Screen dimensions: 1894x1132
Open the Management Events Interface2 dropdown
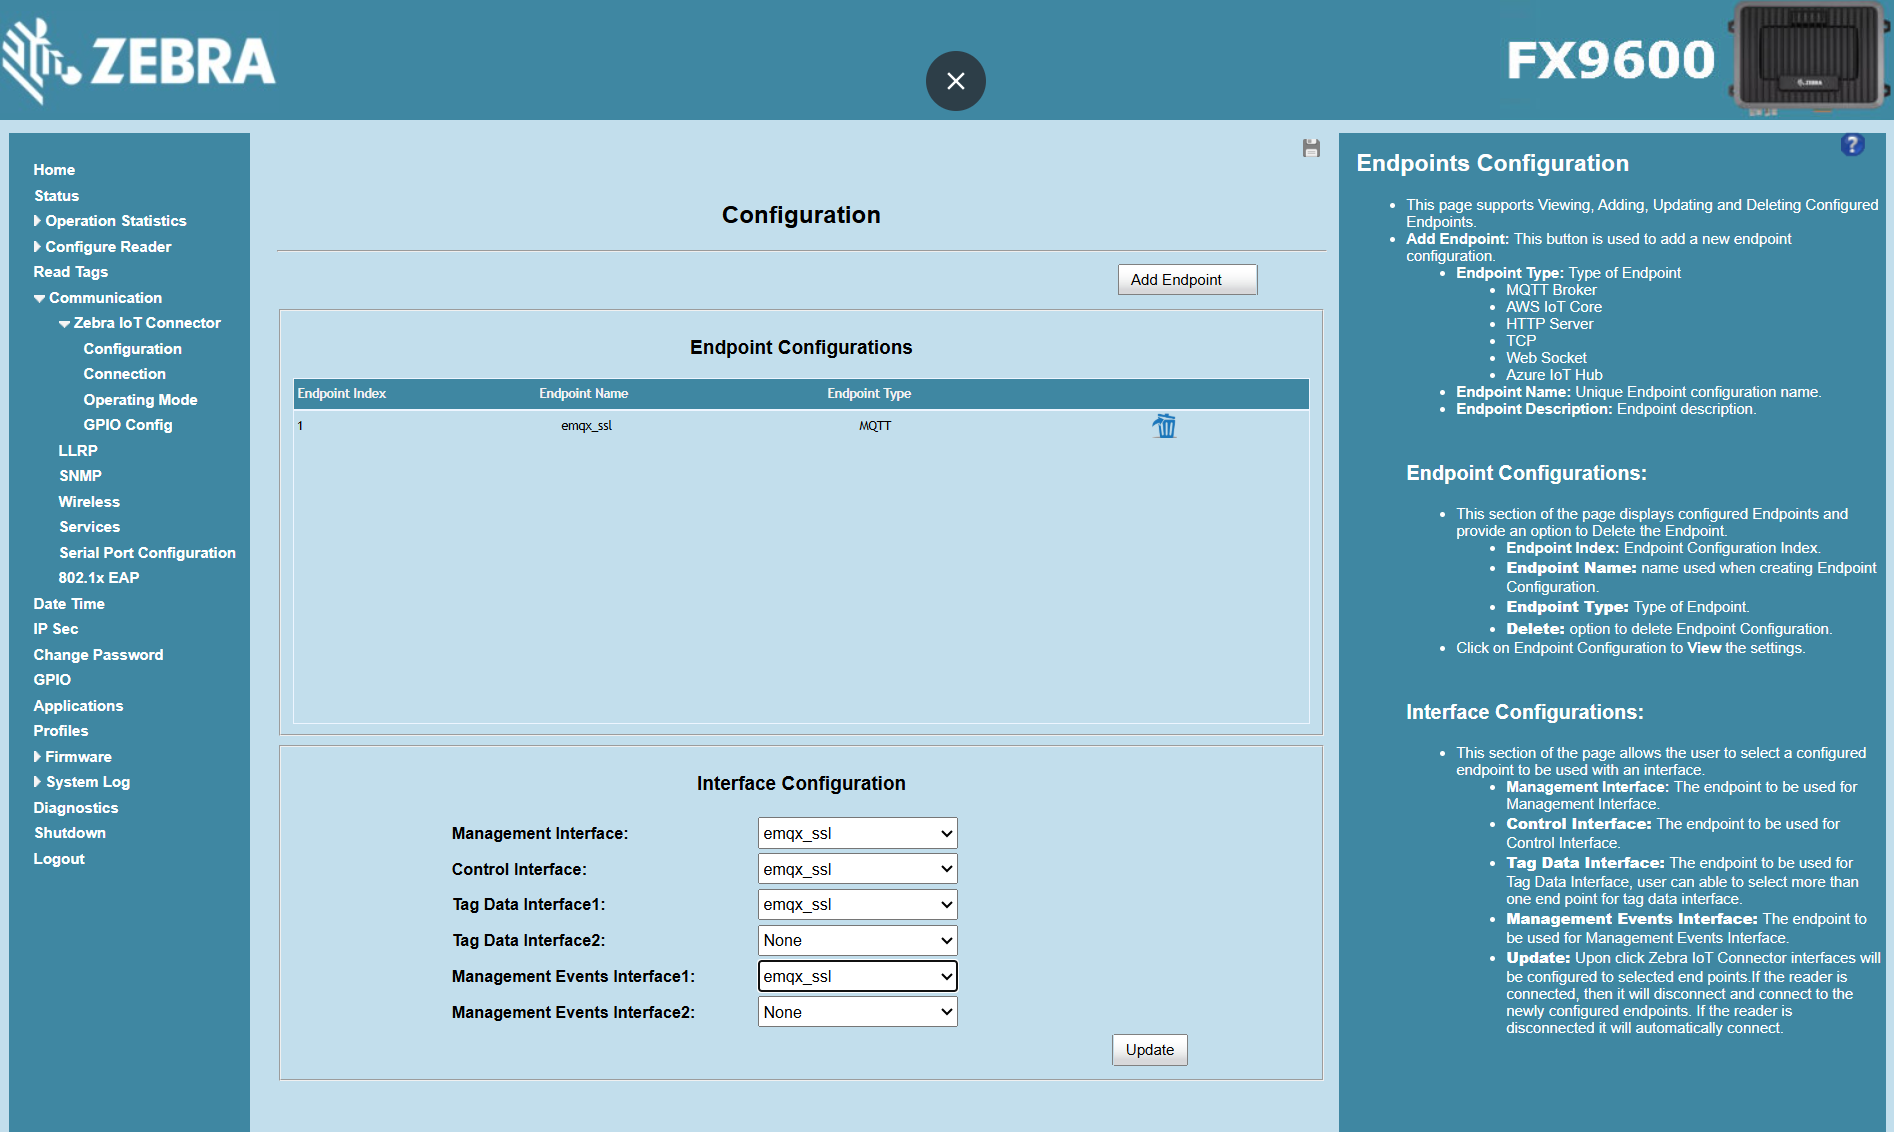[857, 1012]
